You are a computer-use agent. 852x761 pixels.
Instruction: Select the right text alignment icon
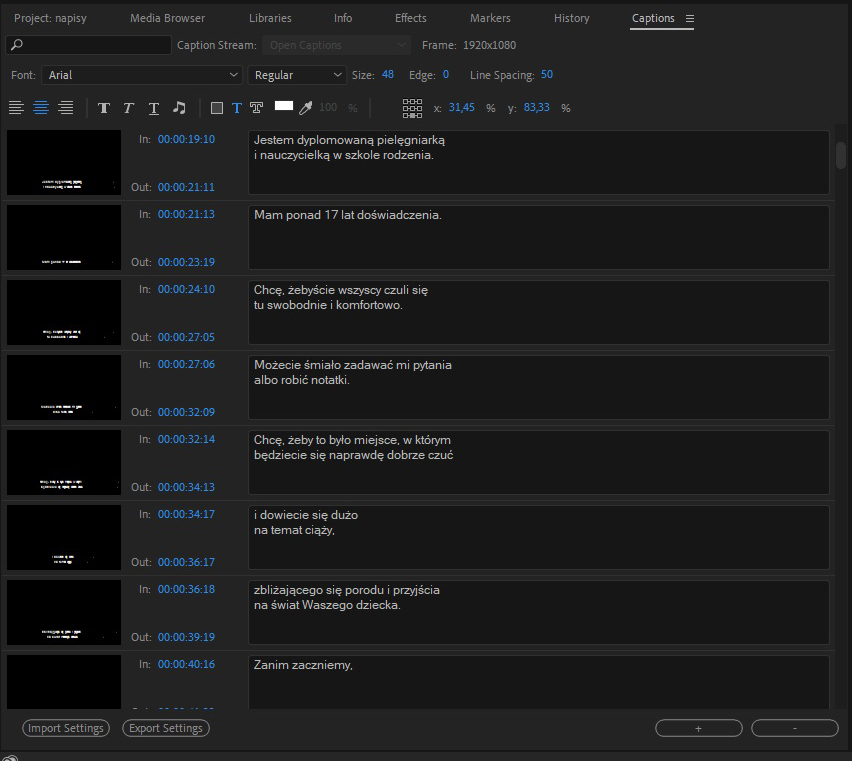click(x=65, y=108)
